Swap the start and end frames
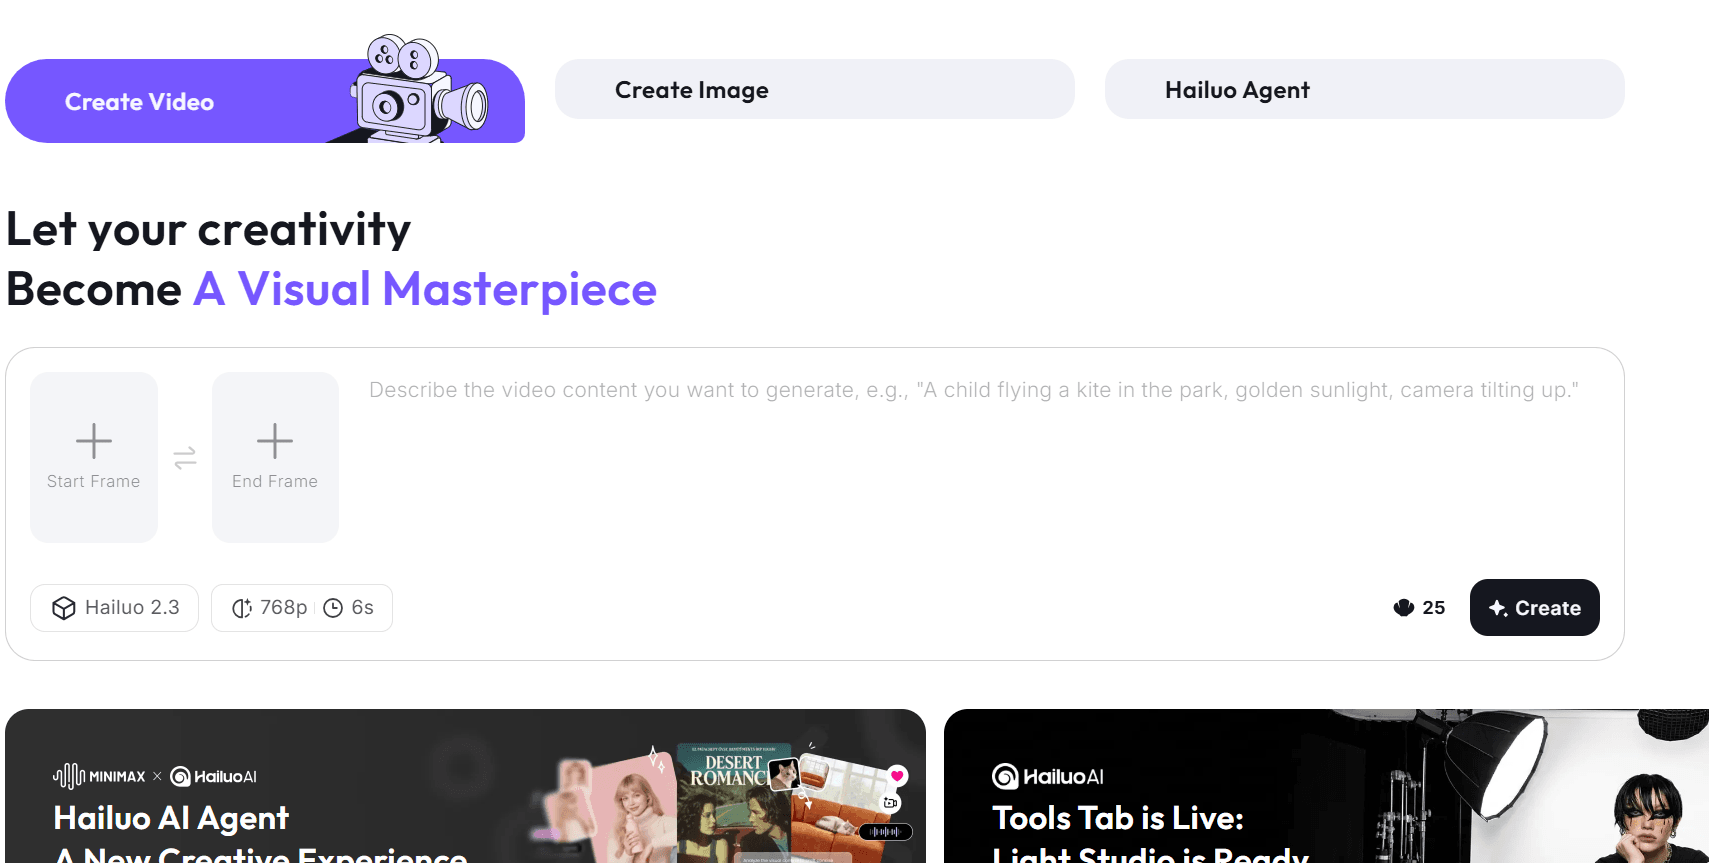The height and width of the screenshot is (863, 1709). click(185, 458)
